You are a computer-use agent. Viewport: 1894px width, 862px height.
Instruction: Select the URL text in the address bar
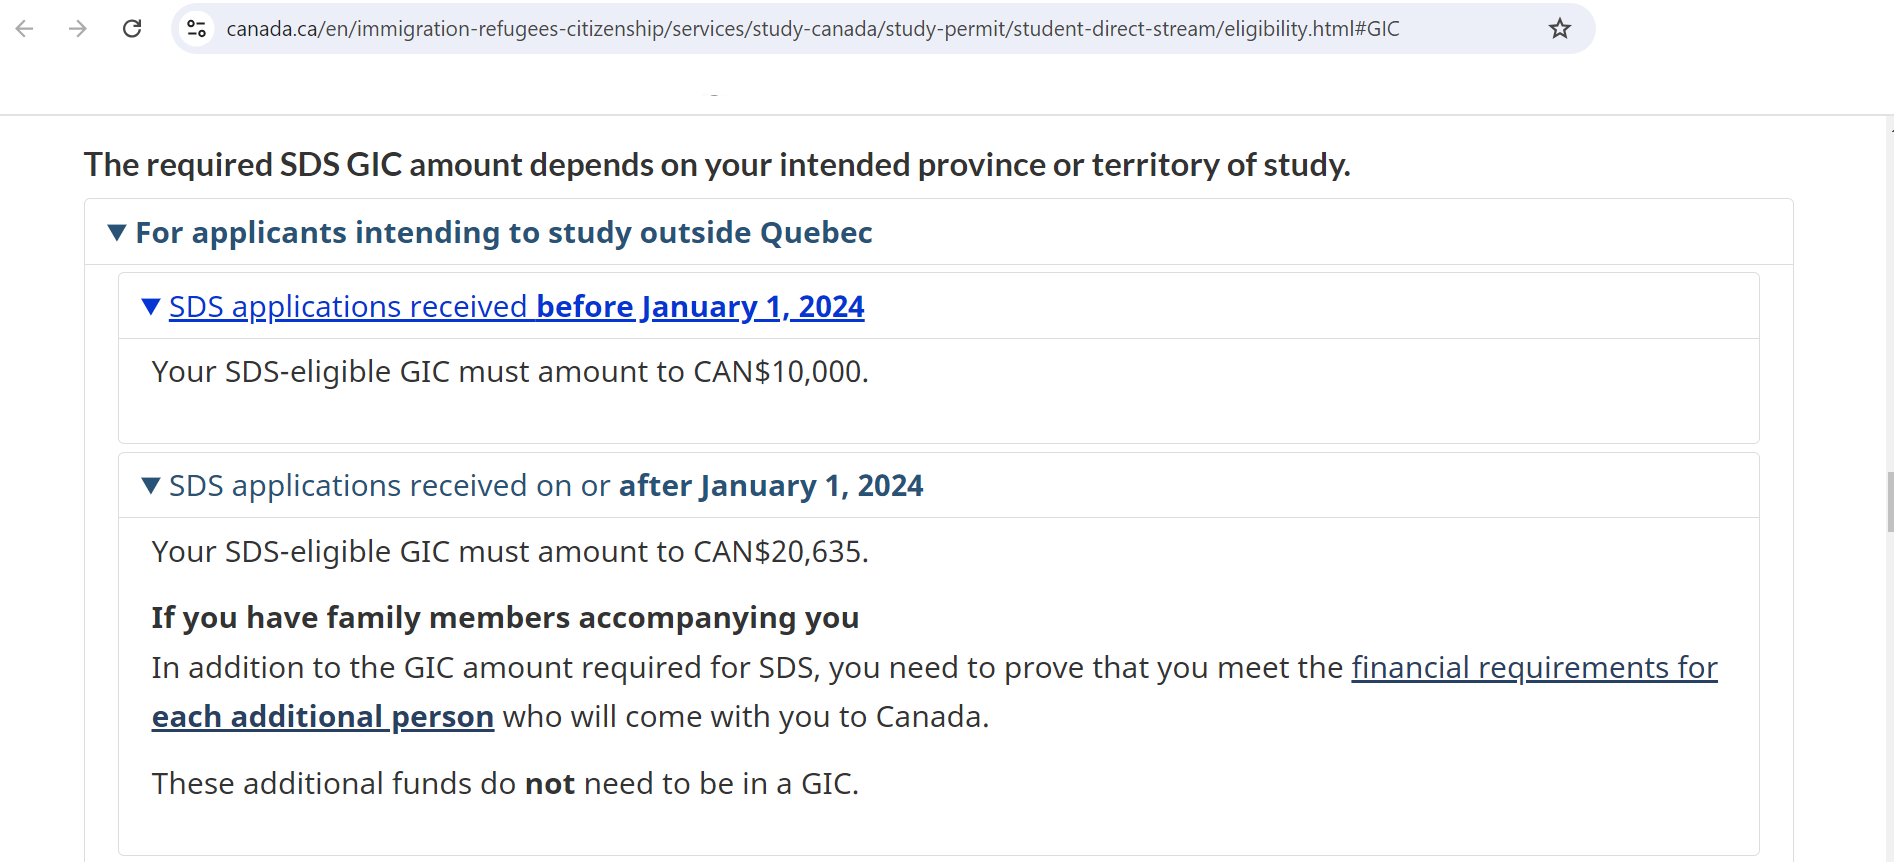tap(800, 28)
